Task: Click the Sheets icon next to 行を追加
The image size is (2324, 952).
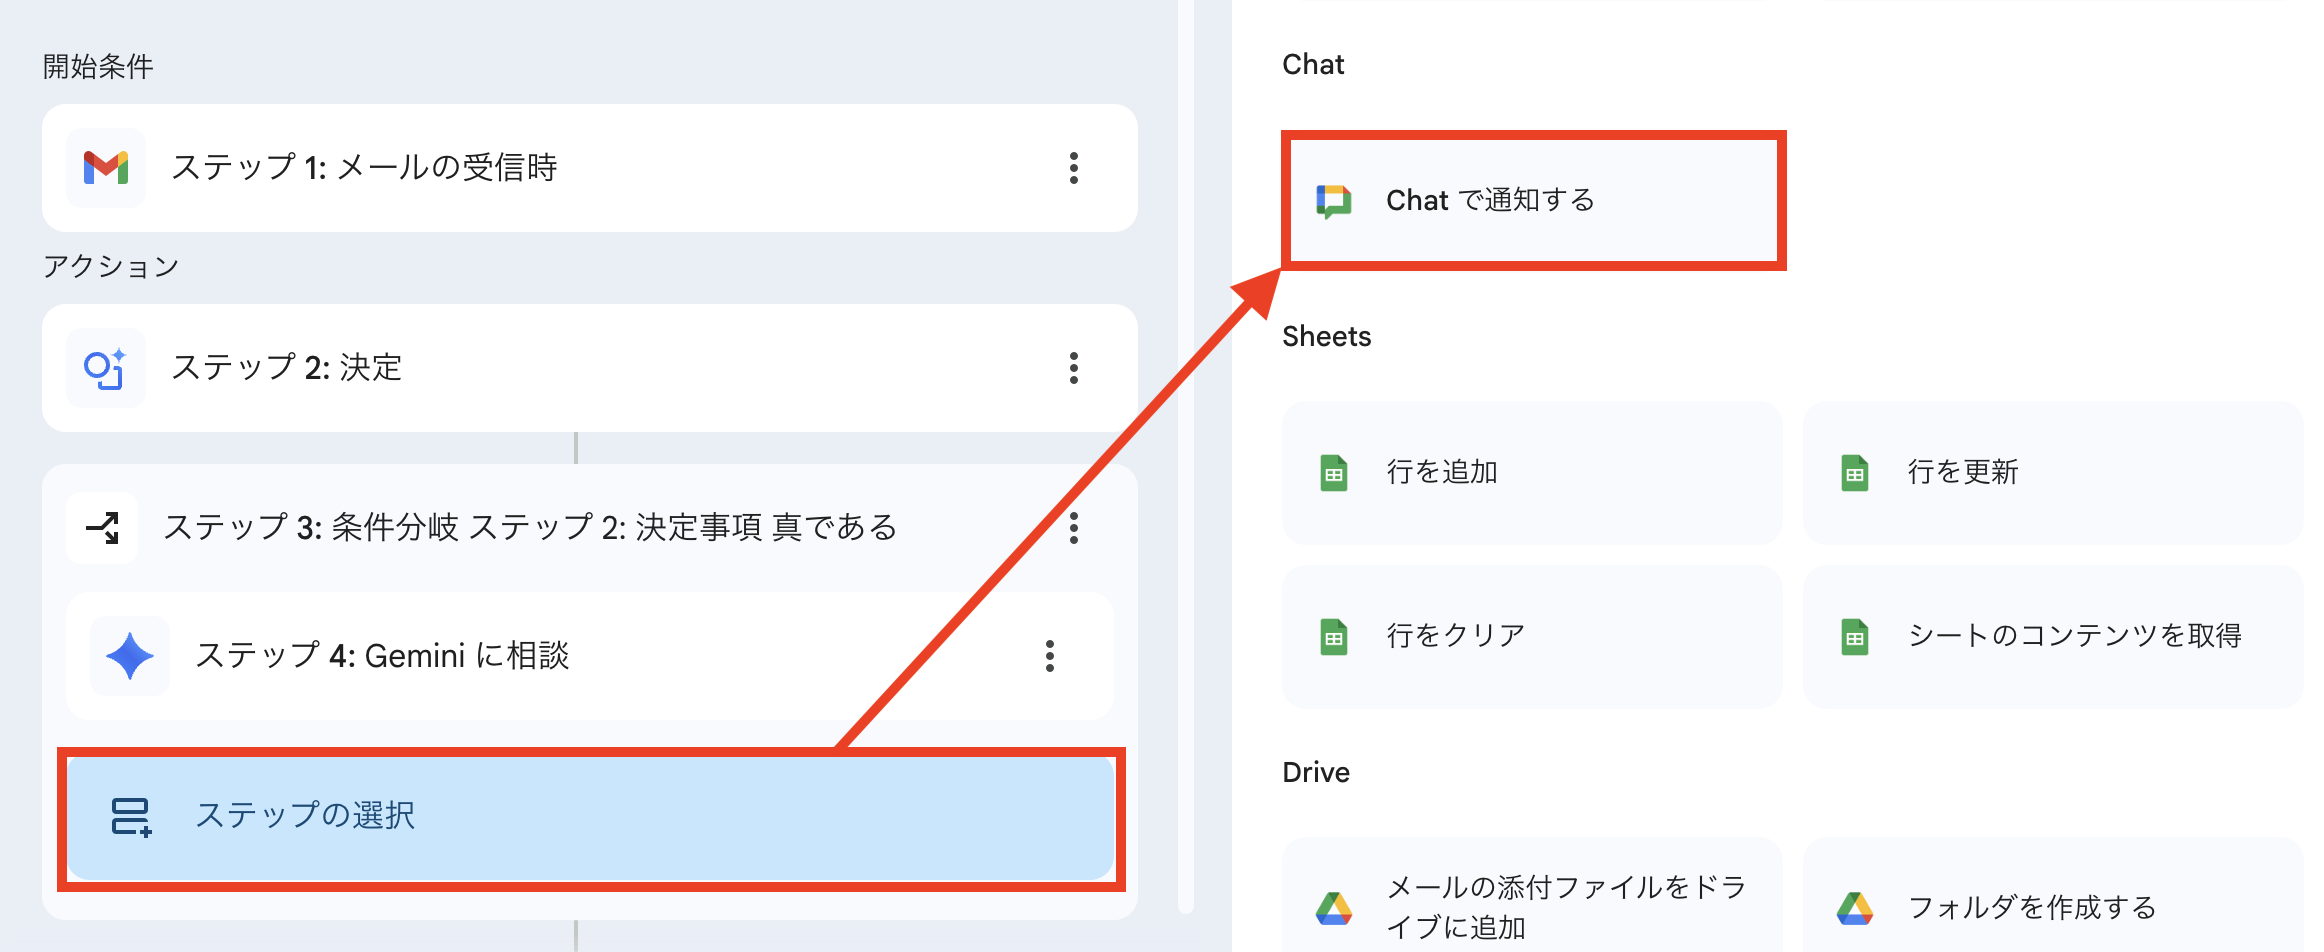Action: click(x=1334, y=473)
